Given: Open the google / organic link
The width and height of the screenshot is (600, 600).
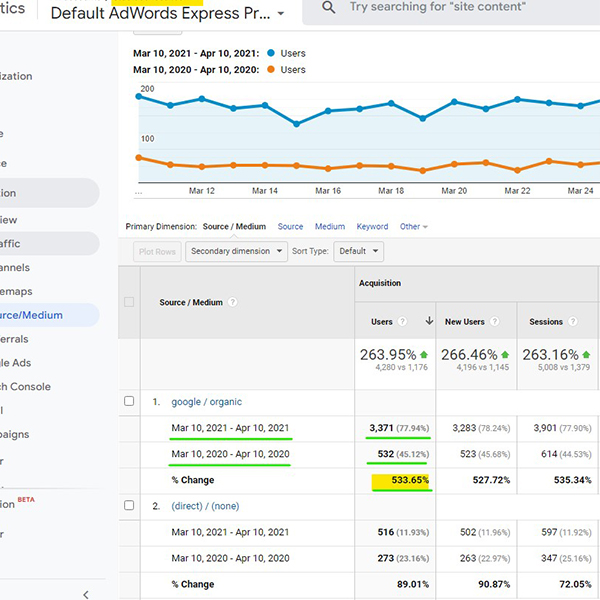Looking at the screenshot, I should pyautogui.click(x=207, y=402).
